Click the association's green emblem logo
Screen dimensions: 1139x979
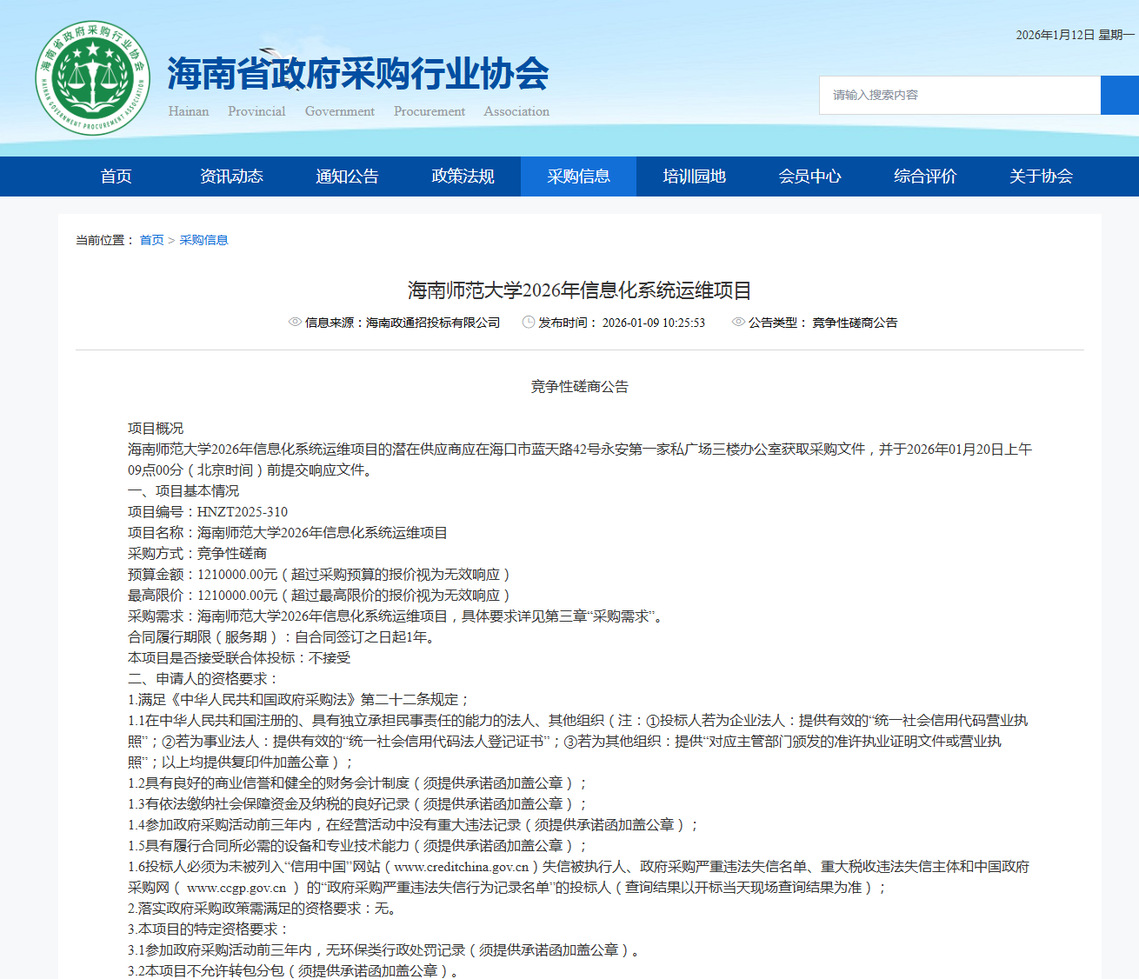click(92, 78)
